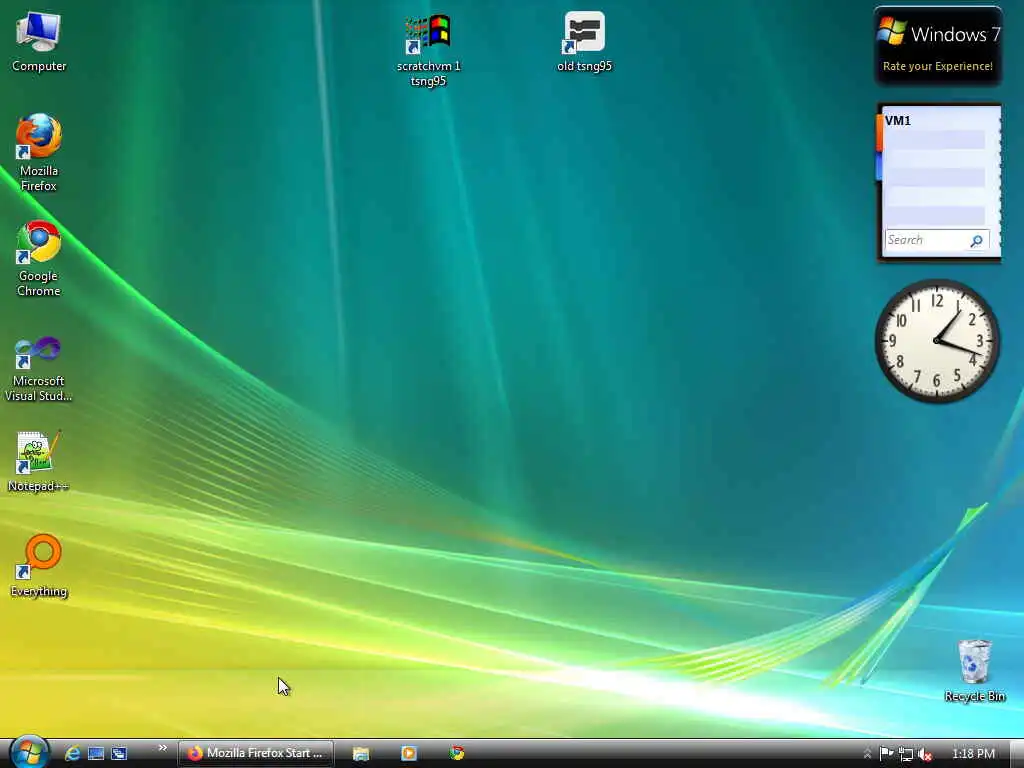
Task: Click the Search field in VM1 gadget
Action: [925, 240]
